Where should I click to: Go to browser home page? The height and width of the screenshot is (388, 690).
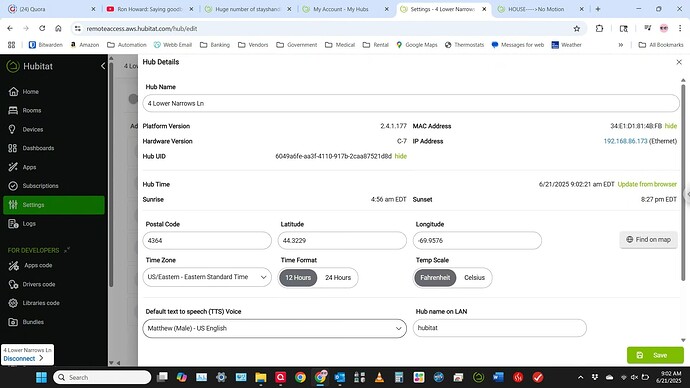click(x=58, y=28)
